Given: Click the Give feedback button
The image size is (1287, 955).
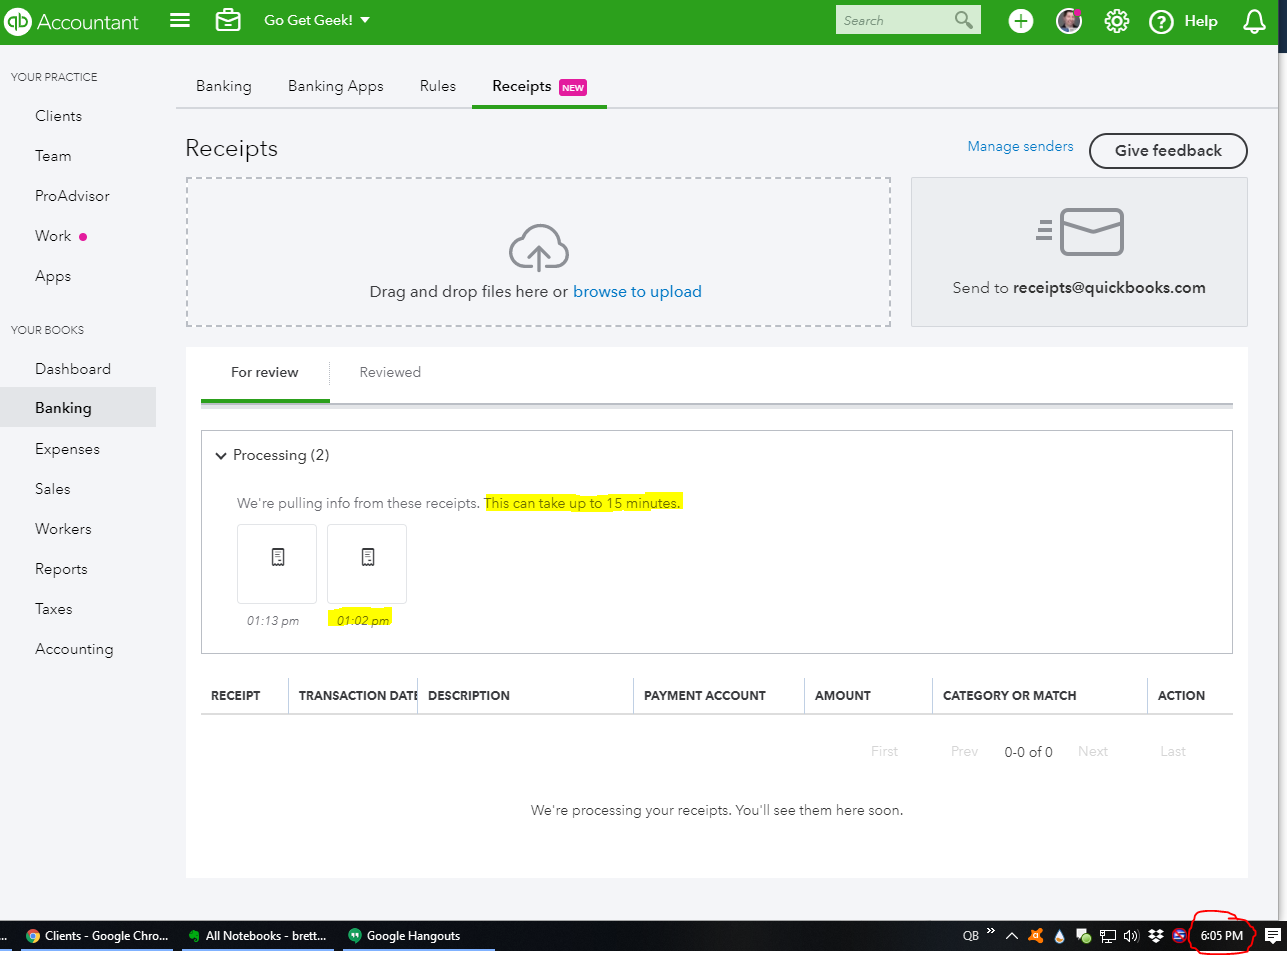Looking at the screenshot, I should (1168, 150).
